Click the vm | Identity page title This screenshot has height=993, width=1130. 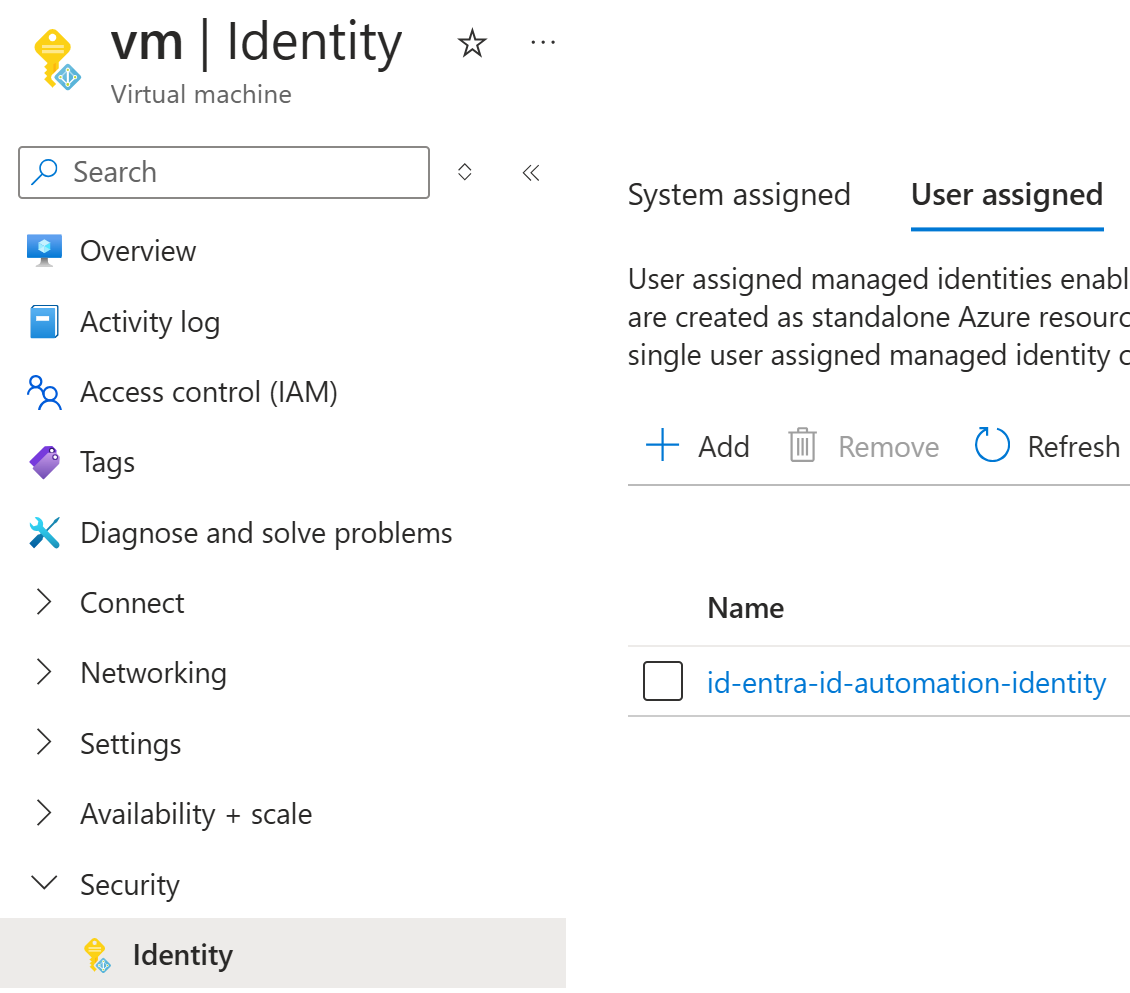pyautogui.click(x=256, y=43)
